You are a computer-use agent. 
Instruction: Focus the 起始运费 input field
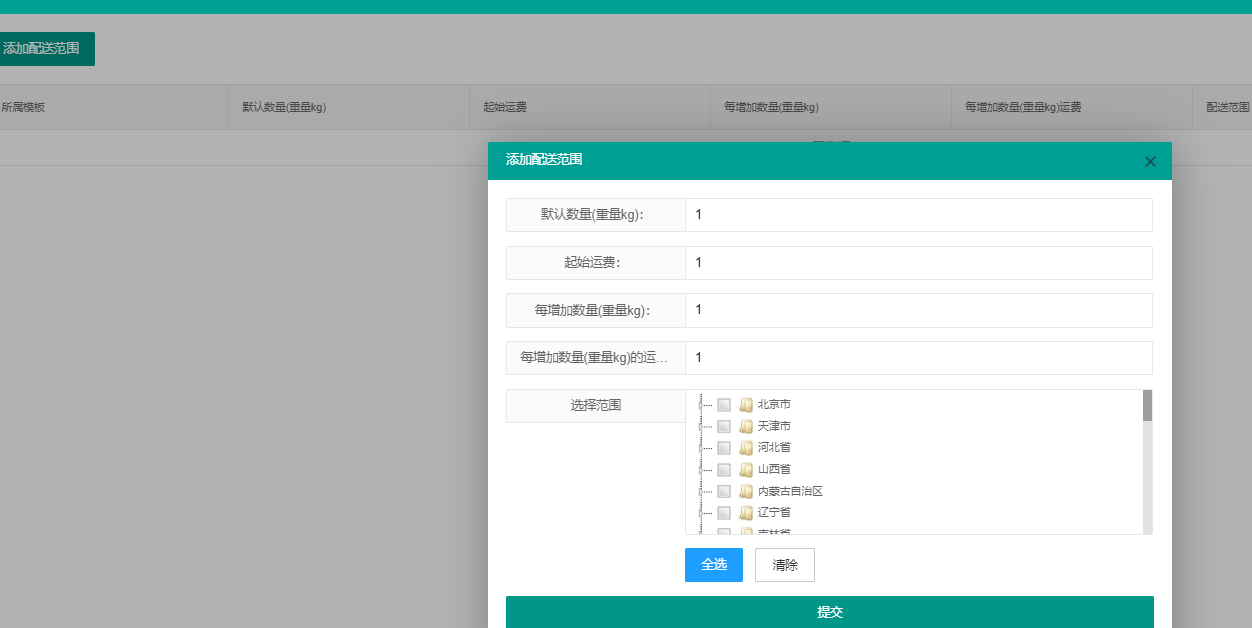918,263
